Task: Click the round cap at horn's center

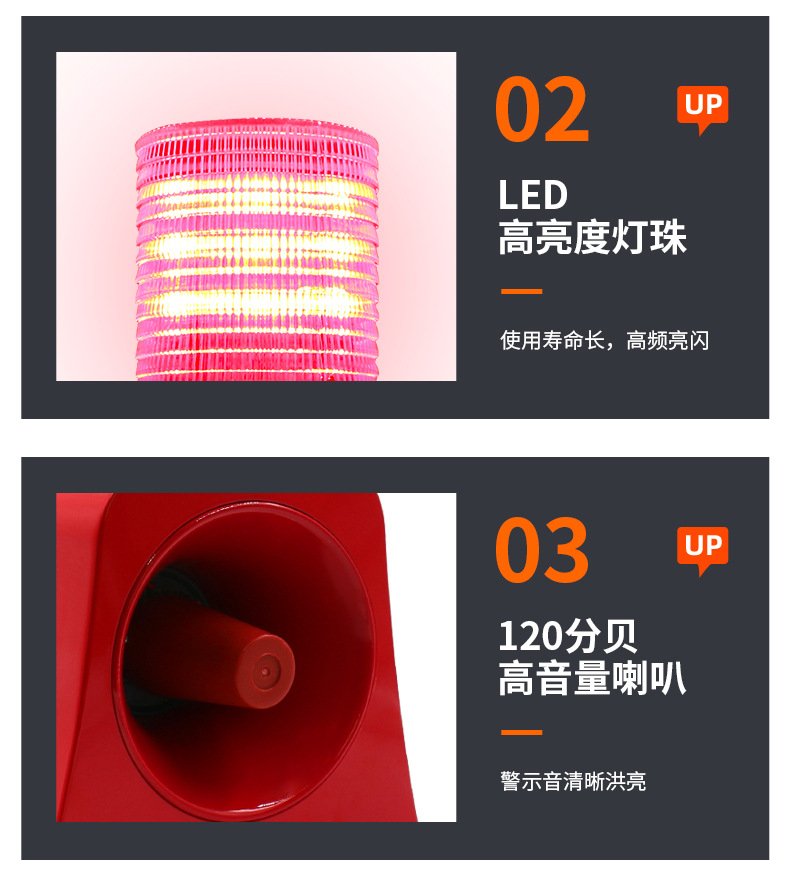Action: pyautogui.click(x=267, y=671)
